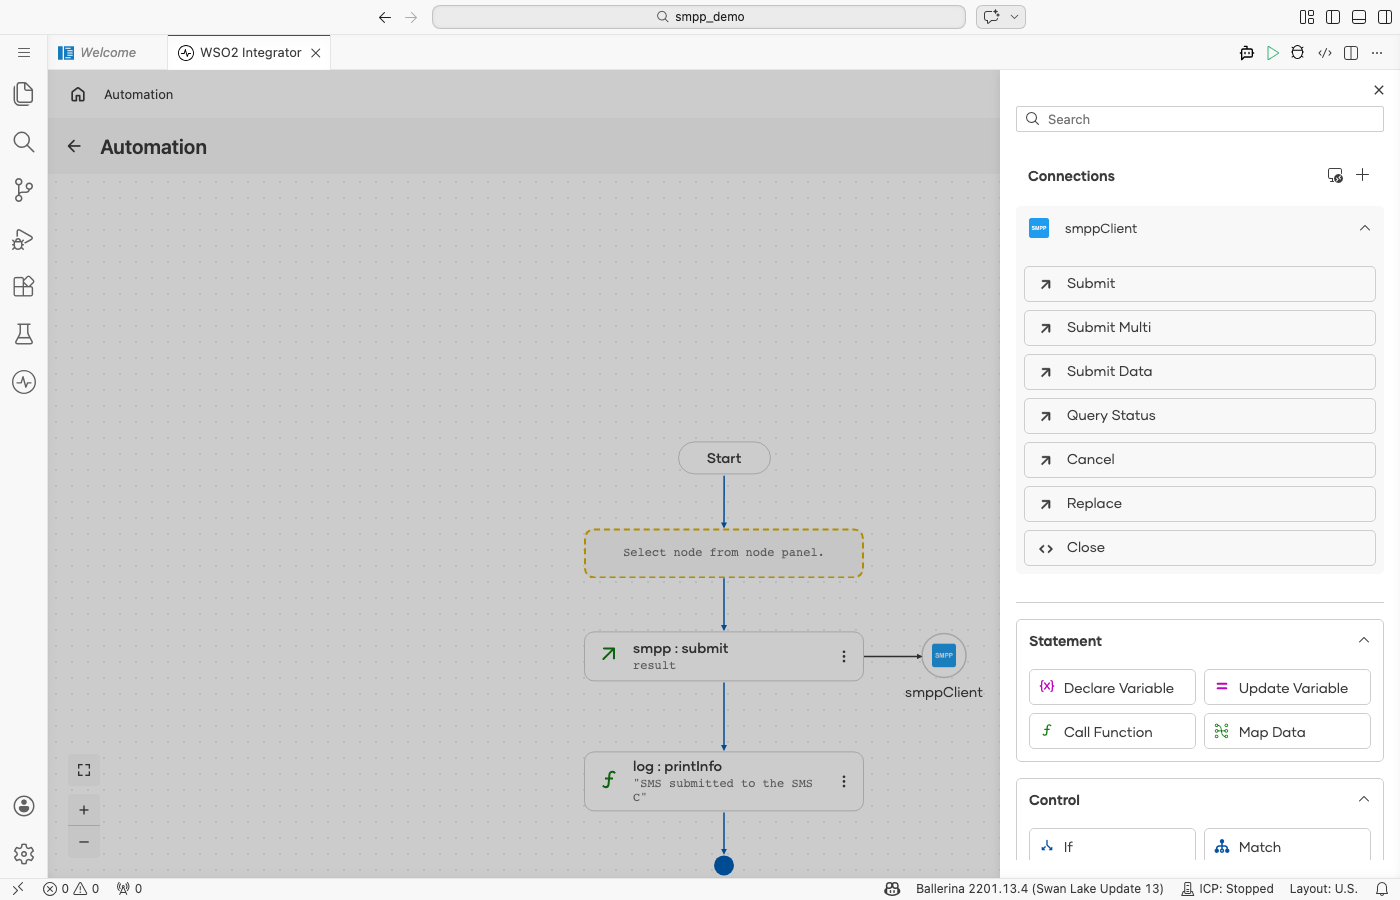Toggle the bottom panel layout
This screenshot has width=1400, height=900.
(x=1359, y=17)
